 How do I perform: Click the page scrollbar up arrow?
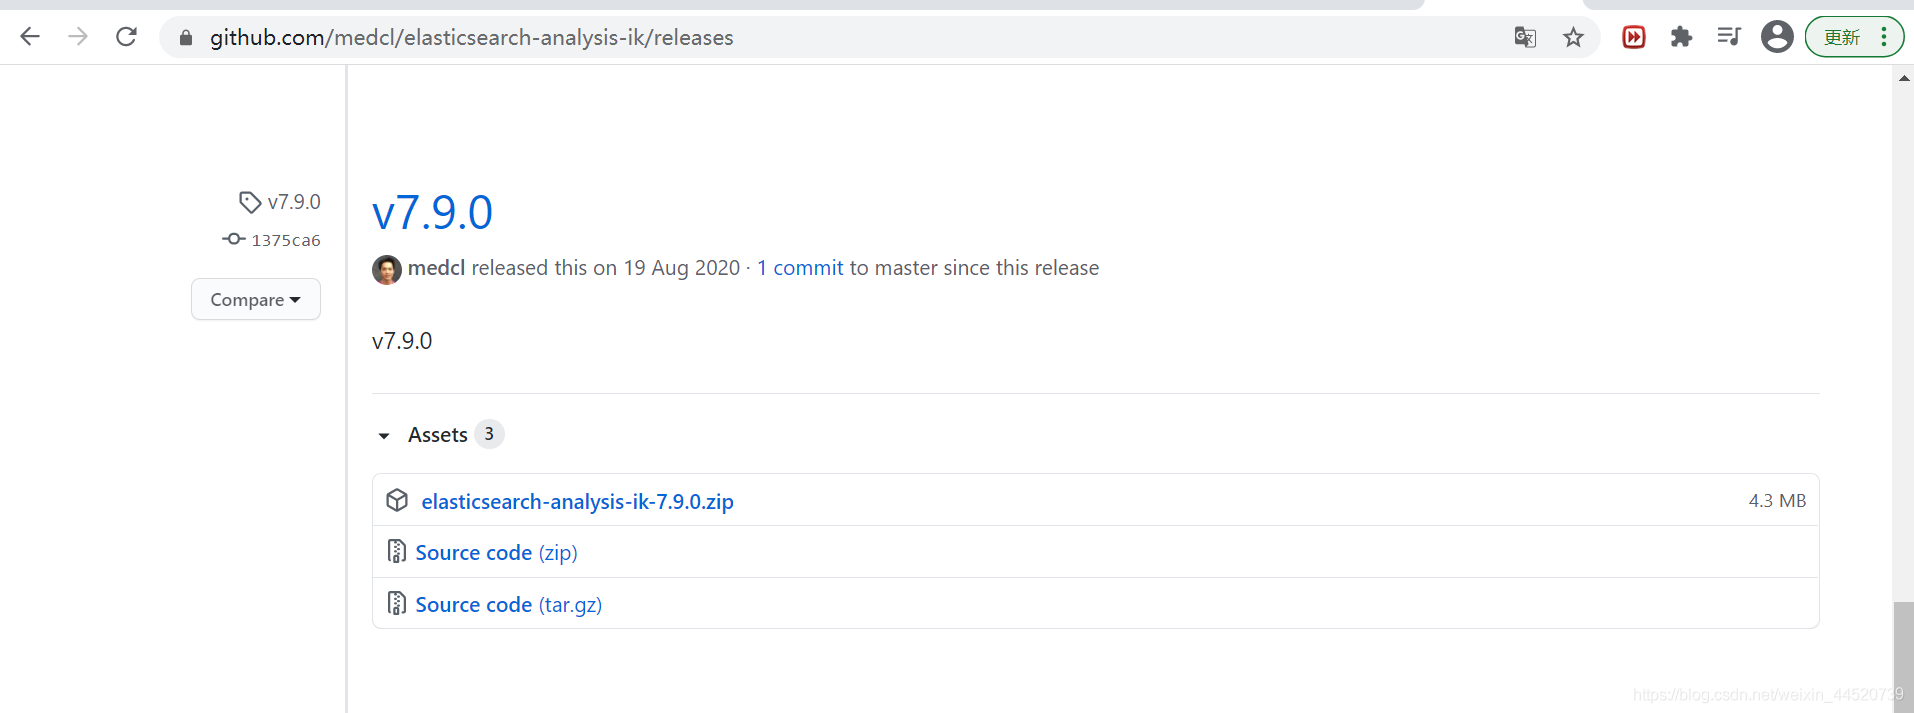[1904, 78]
